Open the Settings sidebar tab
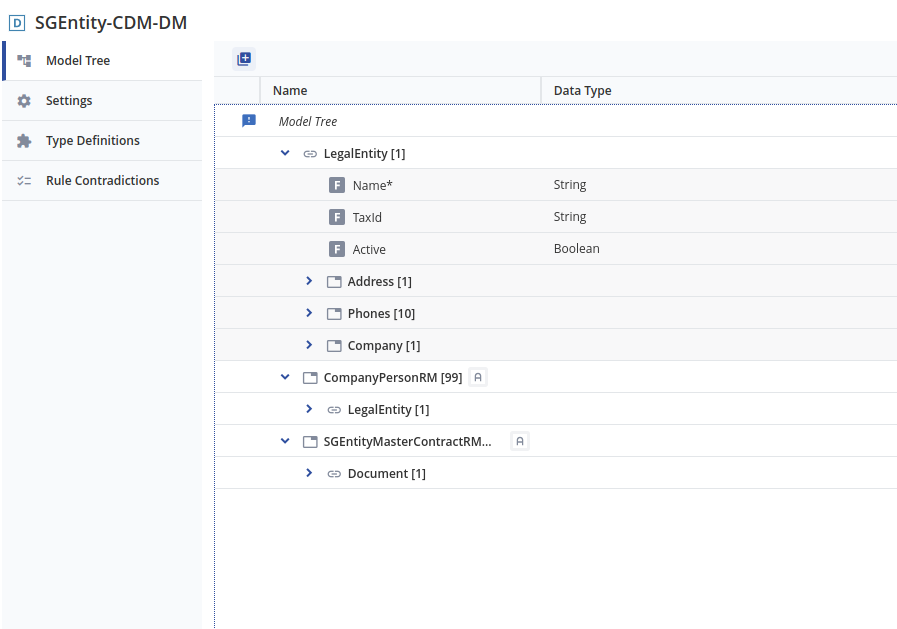This screenshot has height=629, width=897. [103, 101]
